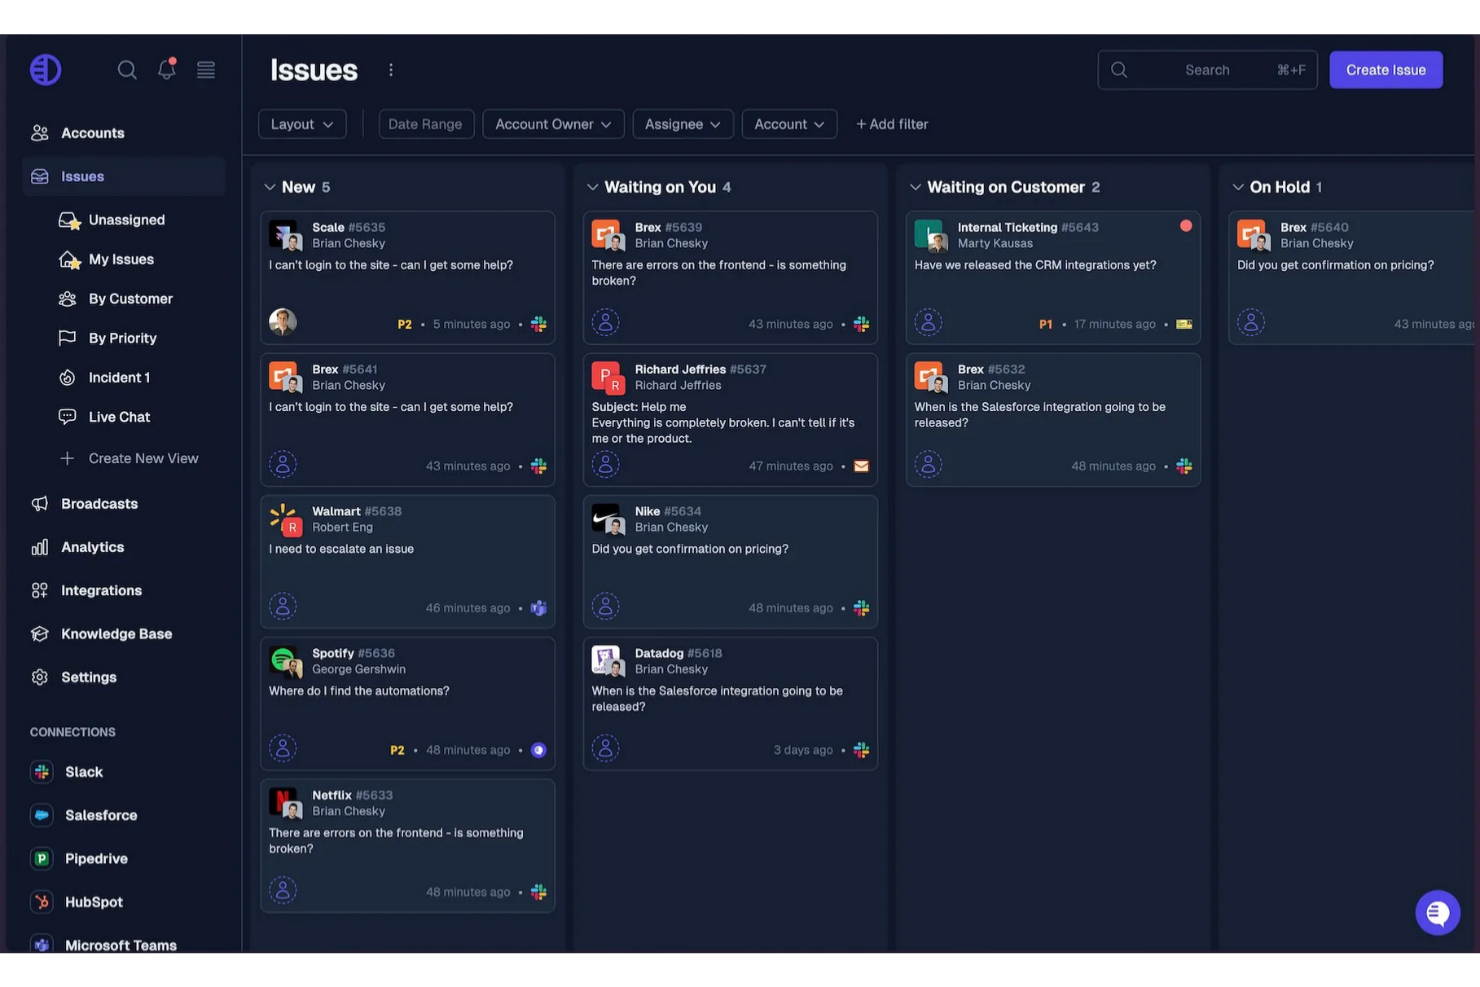Viewport: 1480px width, 987px height.
Task: Open the Brex #5632 issue card
Action: [1053, 420]
